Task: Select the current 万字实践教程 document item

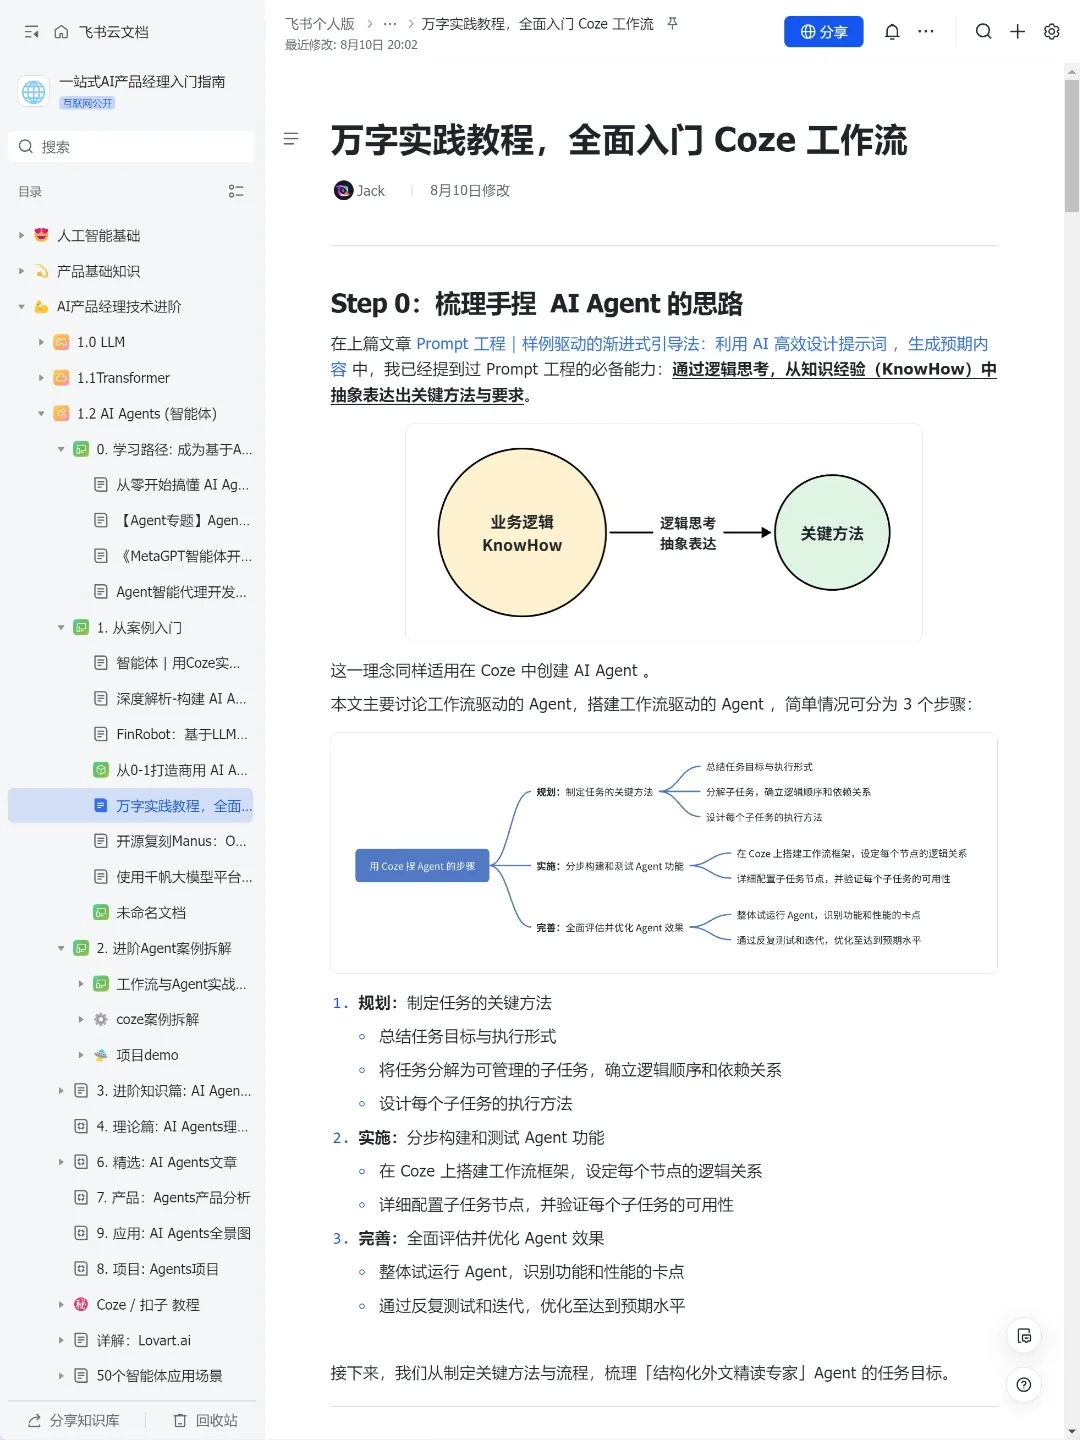Action: 131,806
